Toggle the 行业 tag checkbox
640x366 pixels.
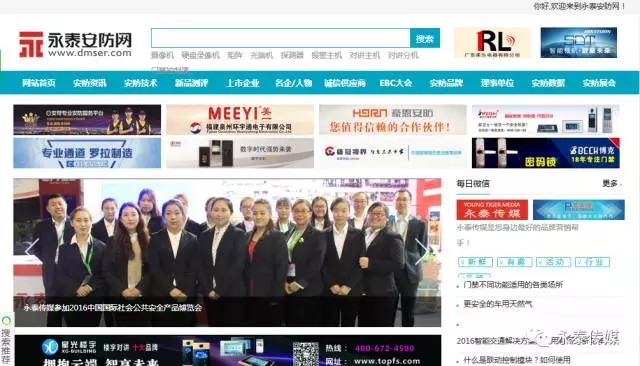tap(592, 262)
